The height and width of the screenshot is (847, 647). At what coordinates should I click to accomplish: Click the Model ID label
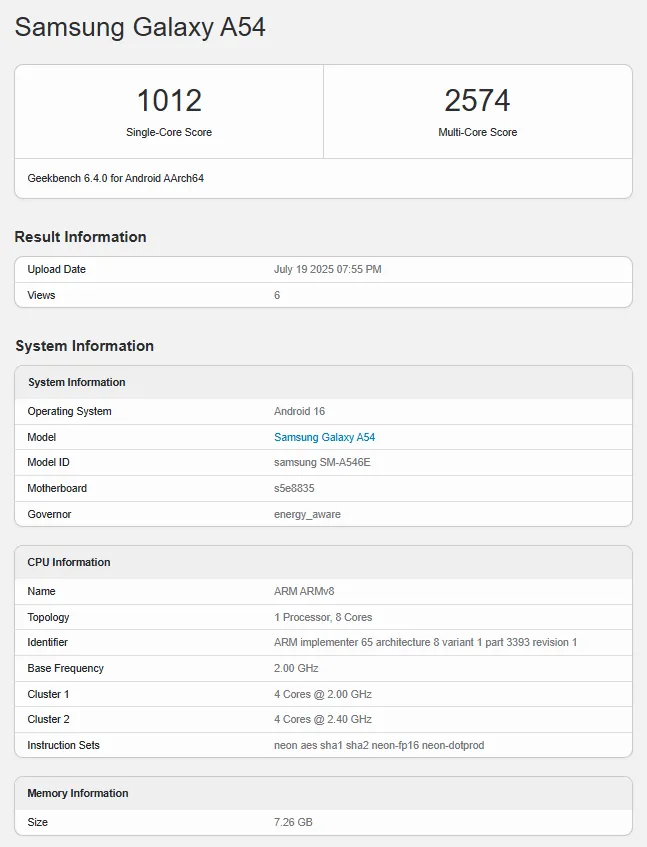[x=49, y=462]
